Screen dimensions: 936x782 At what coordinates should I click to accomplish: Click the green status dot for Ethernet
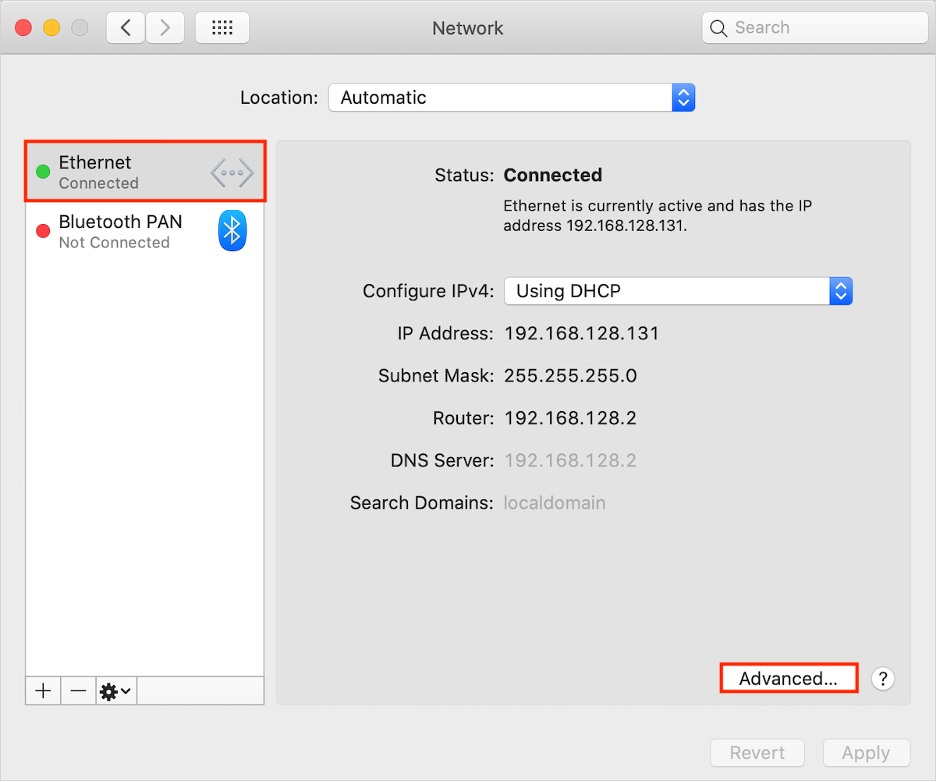click(x=43, y=171)
